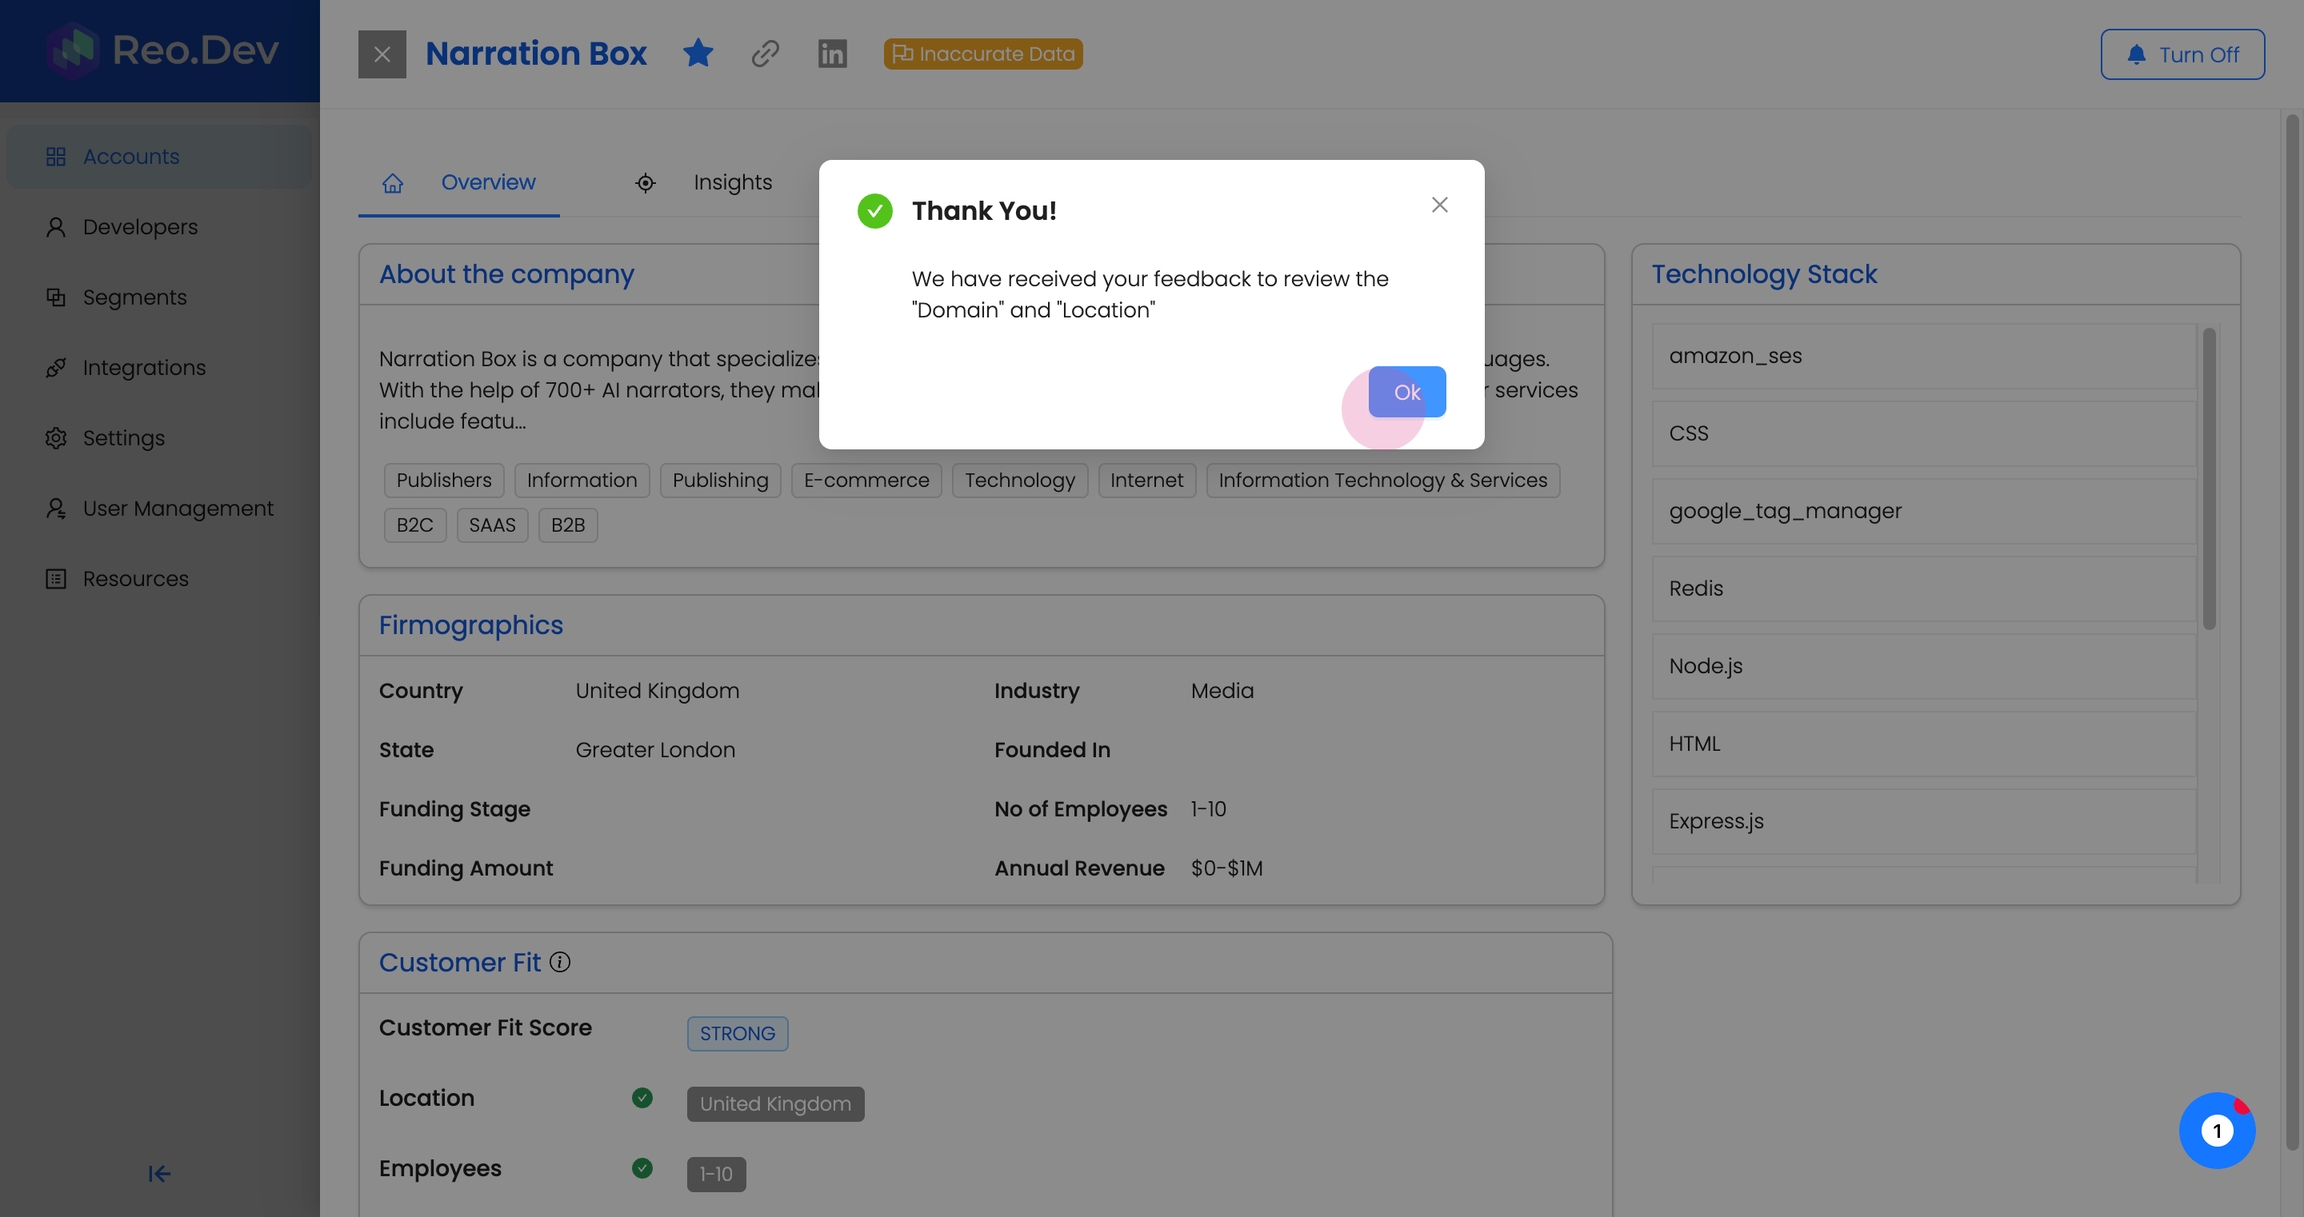Open the Settings gear icon
This screenshot has width=2304, height=1217.
(56, 438)
